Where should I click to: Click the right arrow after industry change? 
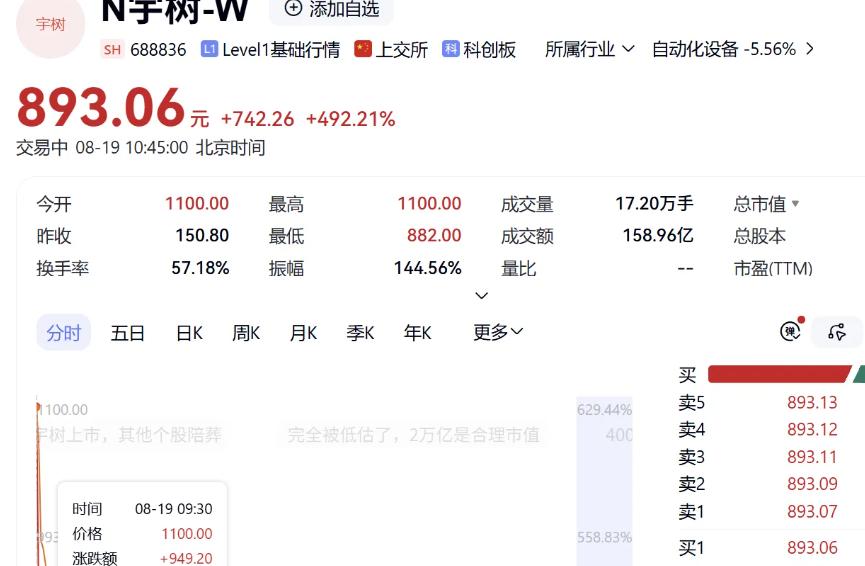point(809,49)
